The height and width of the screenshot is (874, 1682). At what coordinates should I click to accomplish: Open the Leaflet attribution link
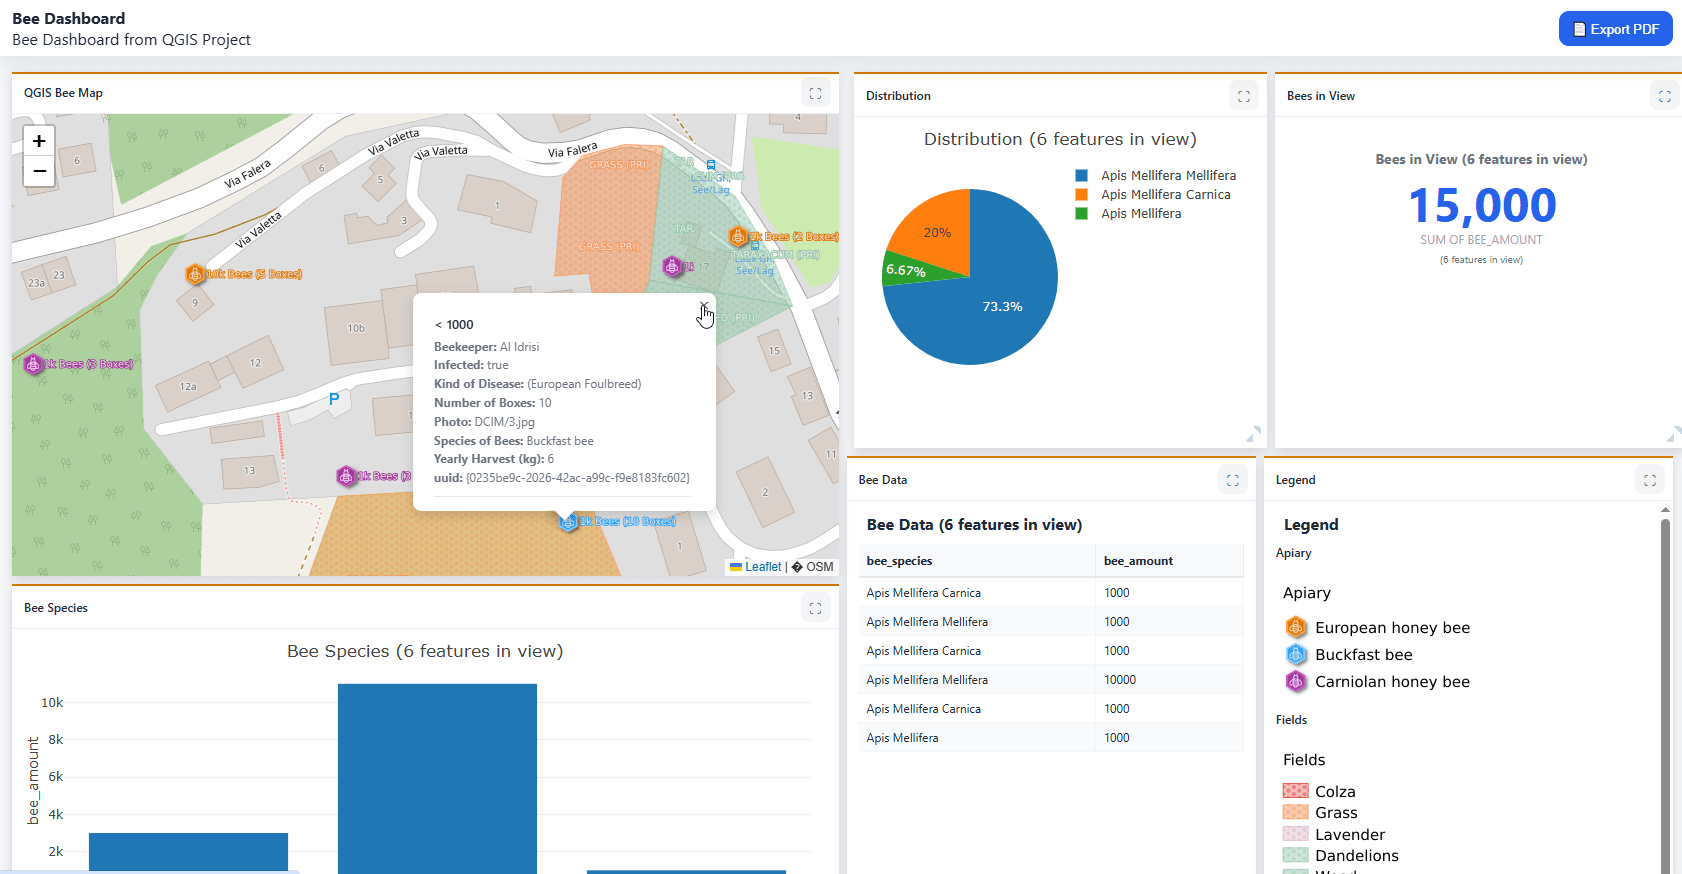[762, 567]
